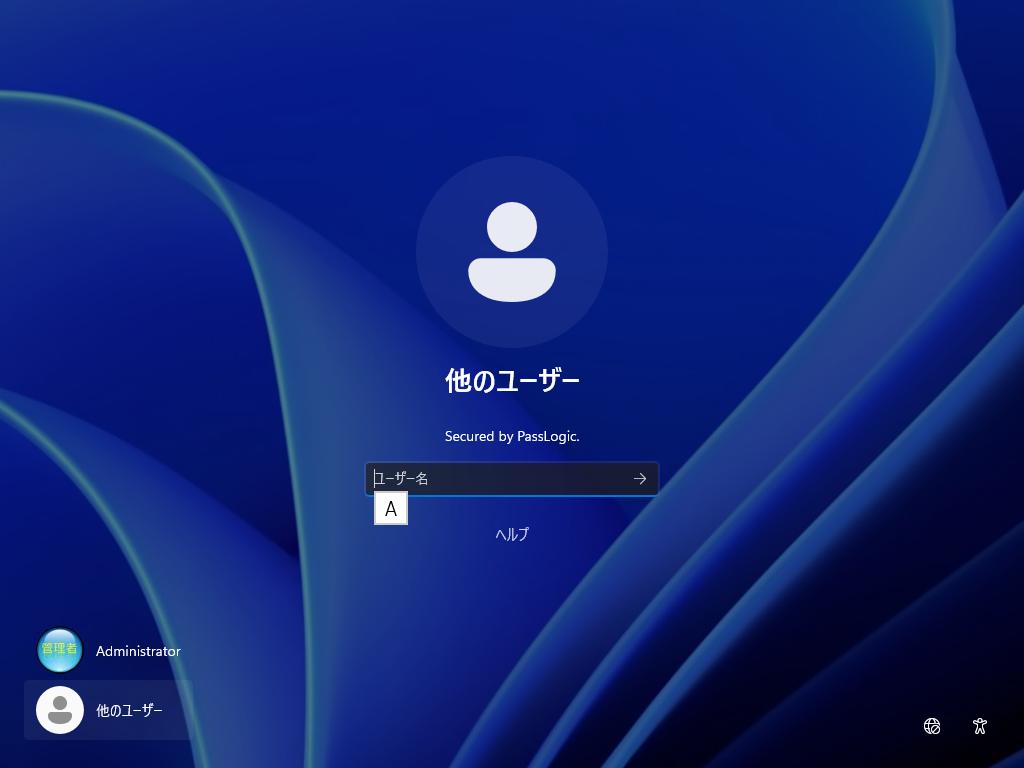The width and height of the screenshot is (1024, 768).
Task: Click the 他のユーザー avatar in account list
Action: click(59, 710)
